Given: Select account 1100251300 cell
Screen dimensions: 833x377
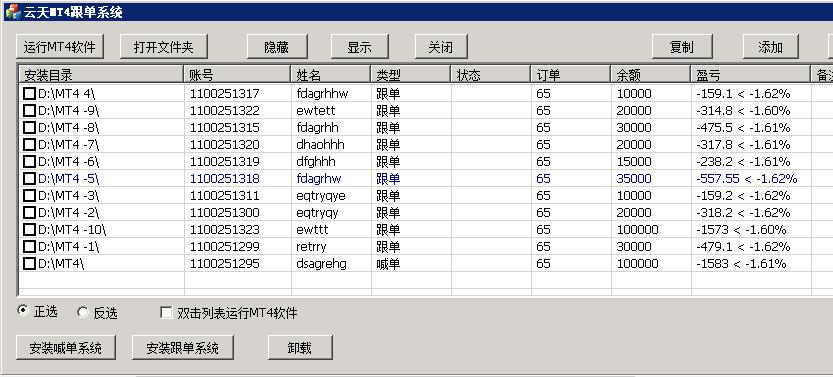Looking at the screenshot, I should [x=225, y=213].
